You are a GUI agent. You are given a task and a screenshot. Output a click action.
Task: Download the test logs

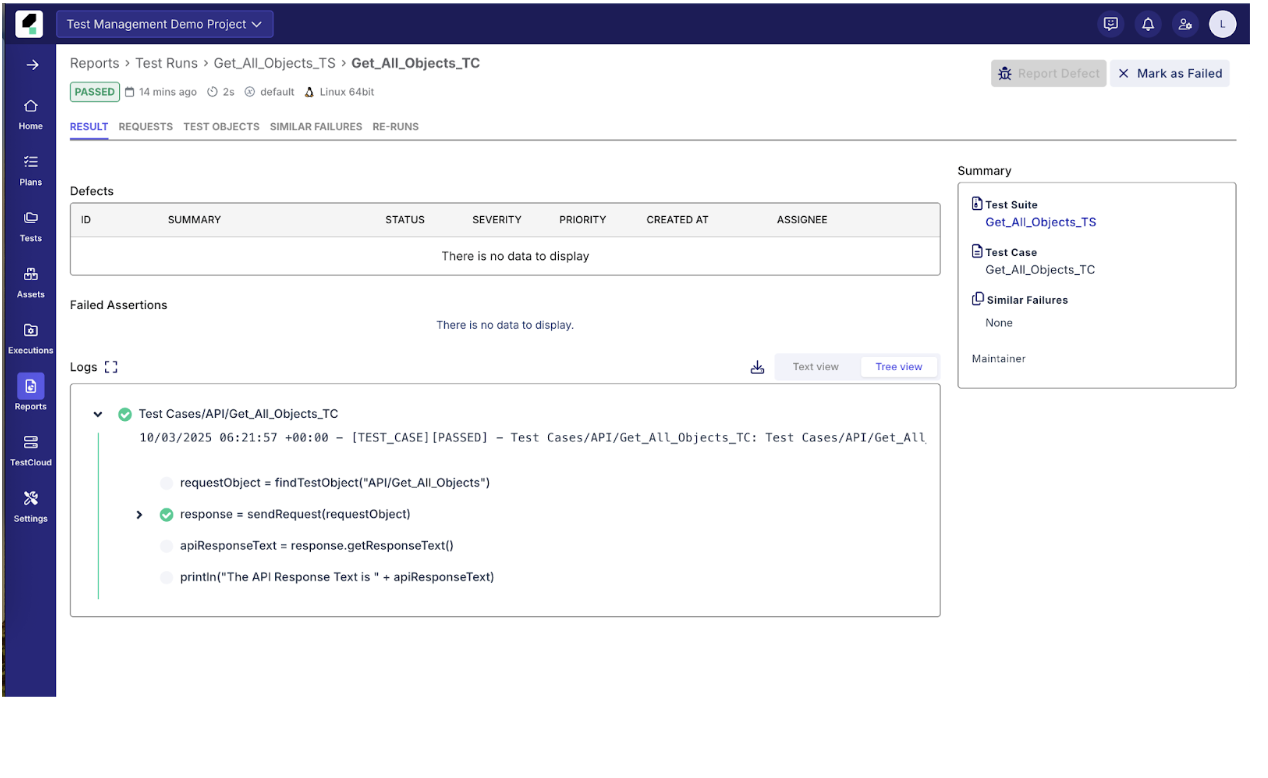757,367
